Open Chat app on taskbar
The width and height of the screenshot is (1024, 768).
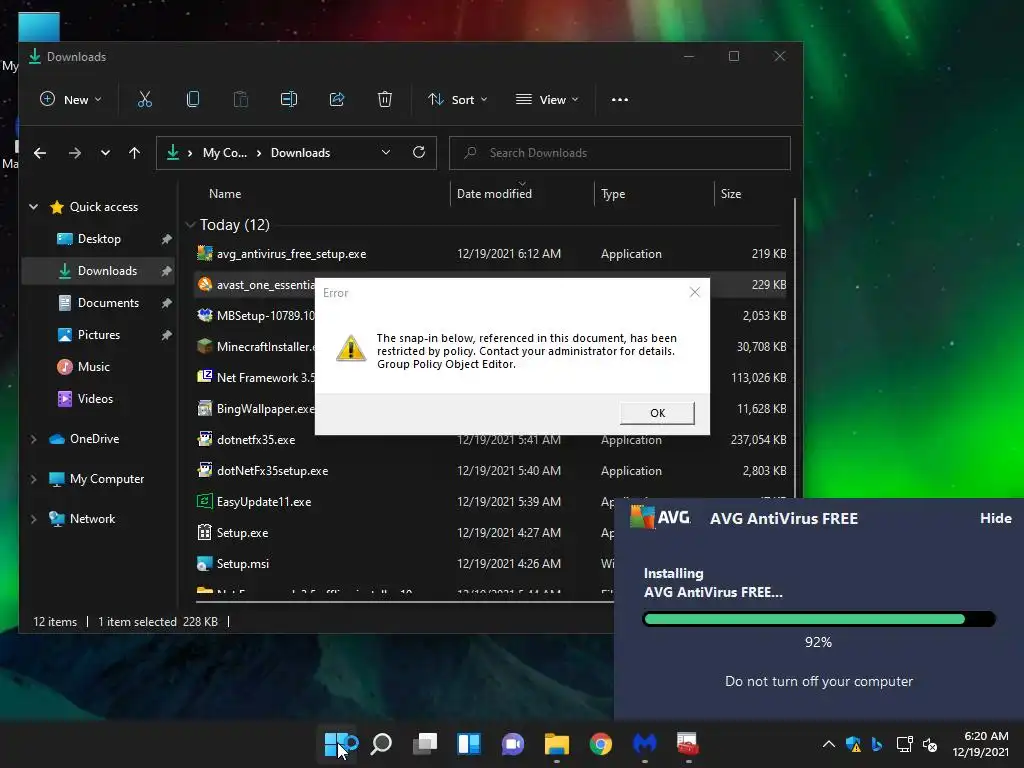[513, 744]
